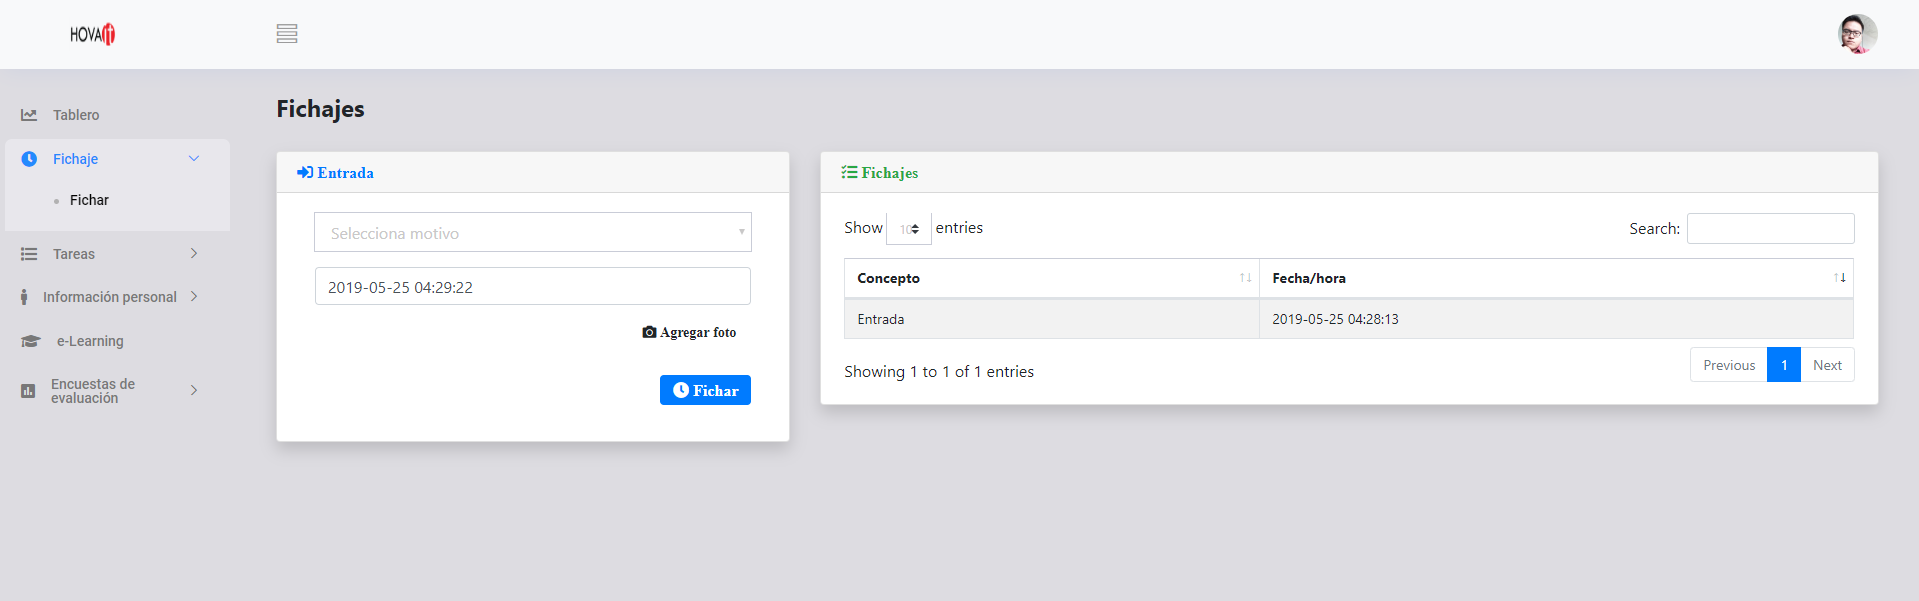Open the Show entries count dropdown
Screen dimensions: 1919x601
(909, 229)
